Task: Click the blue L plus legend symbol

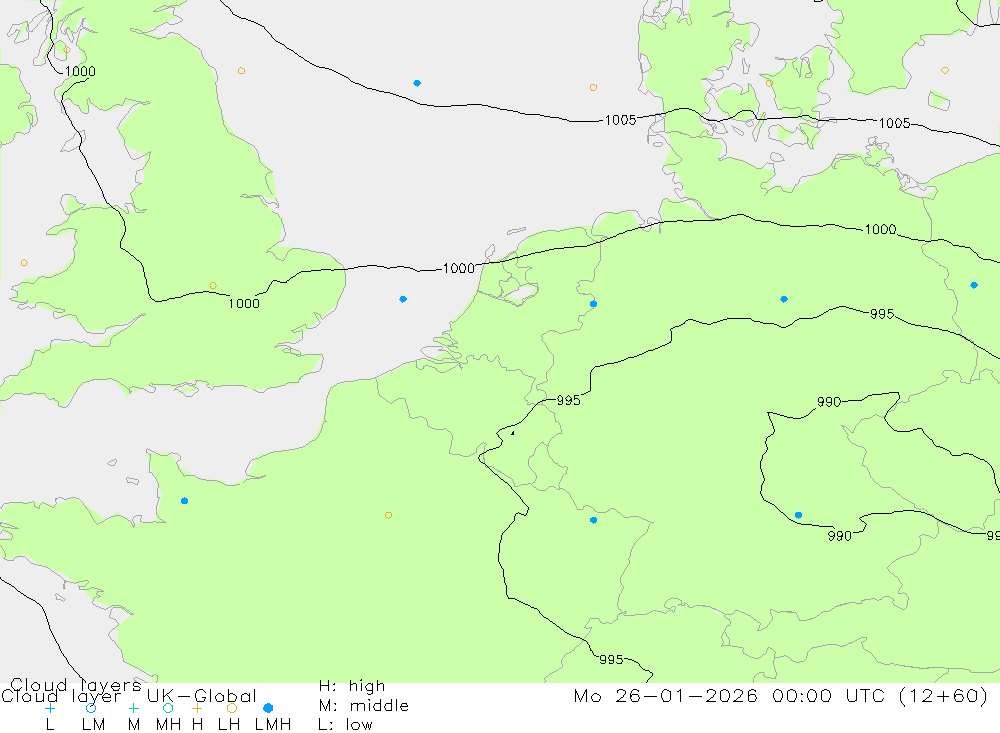Action: click(50, 708)
